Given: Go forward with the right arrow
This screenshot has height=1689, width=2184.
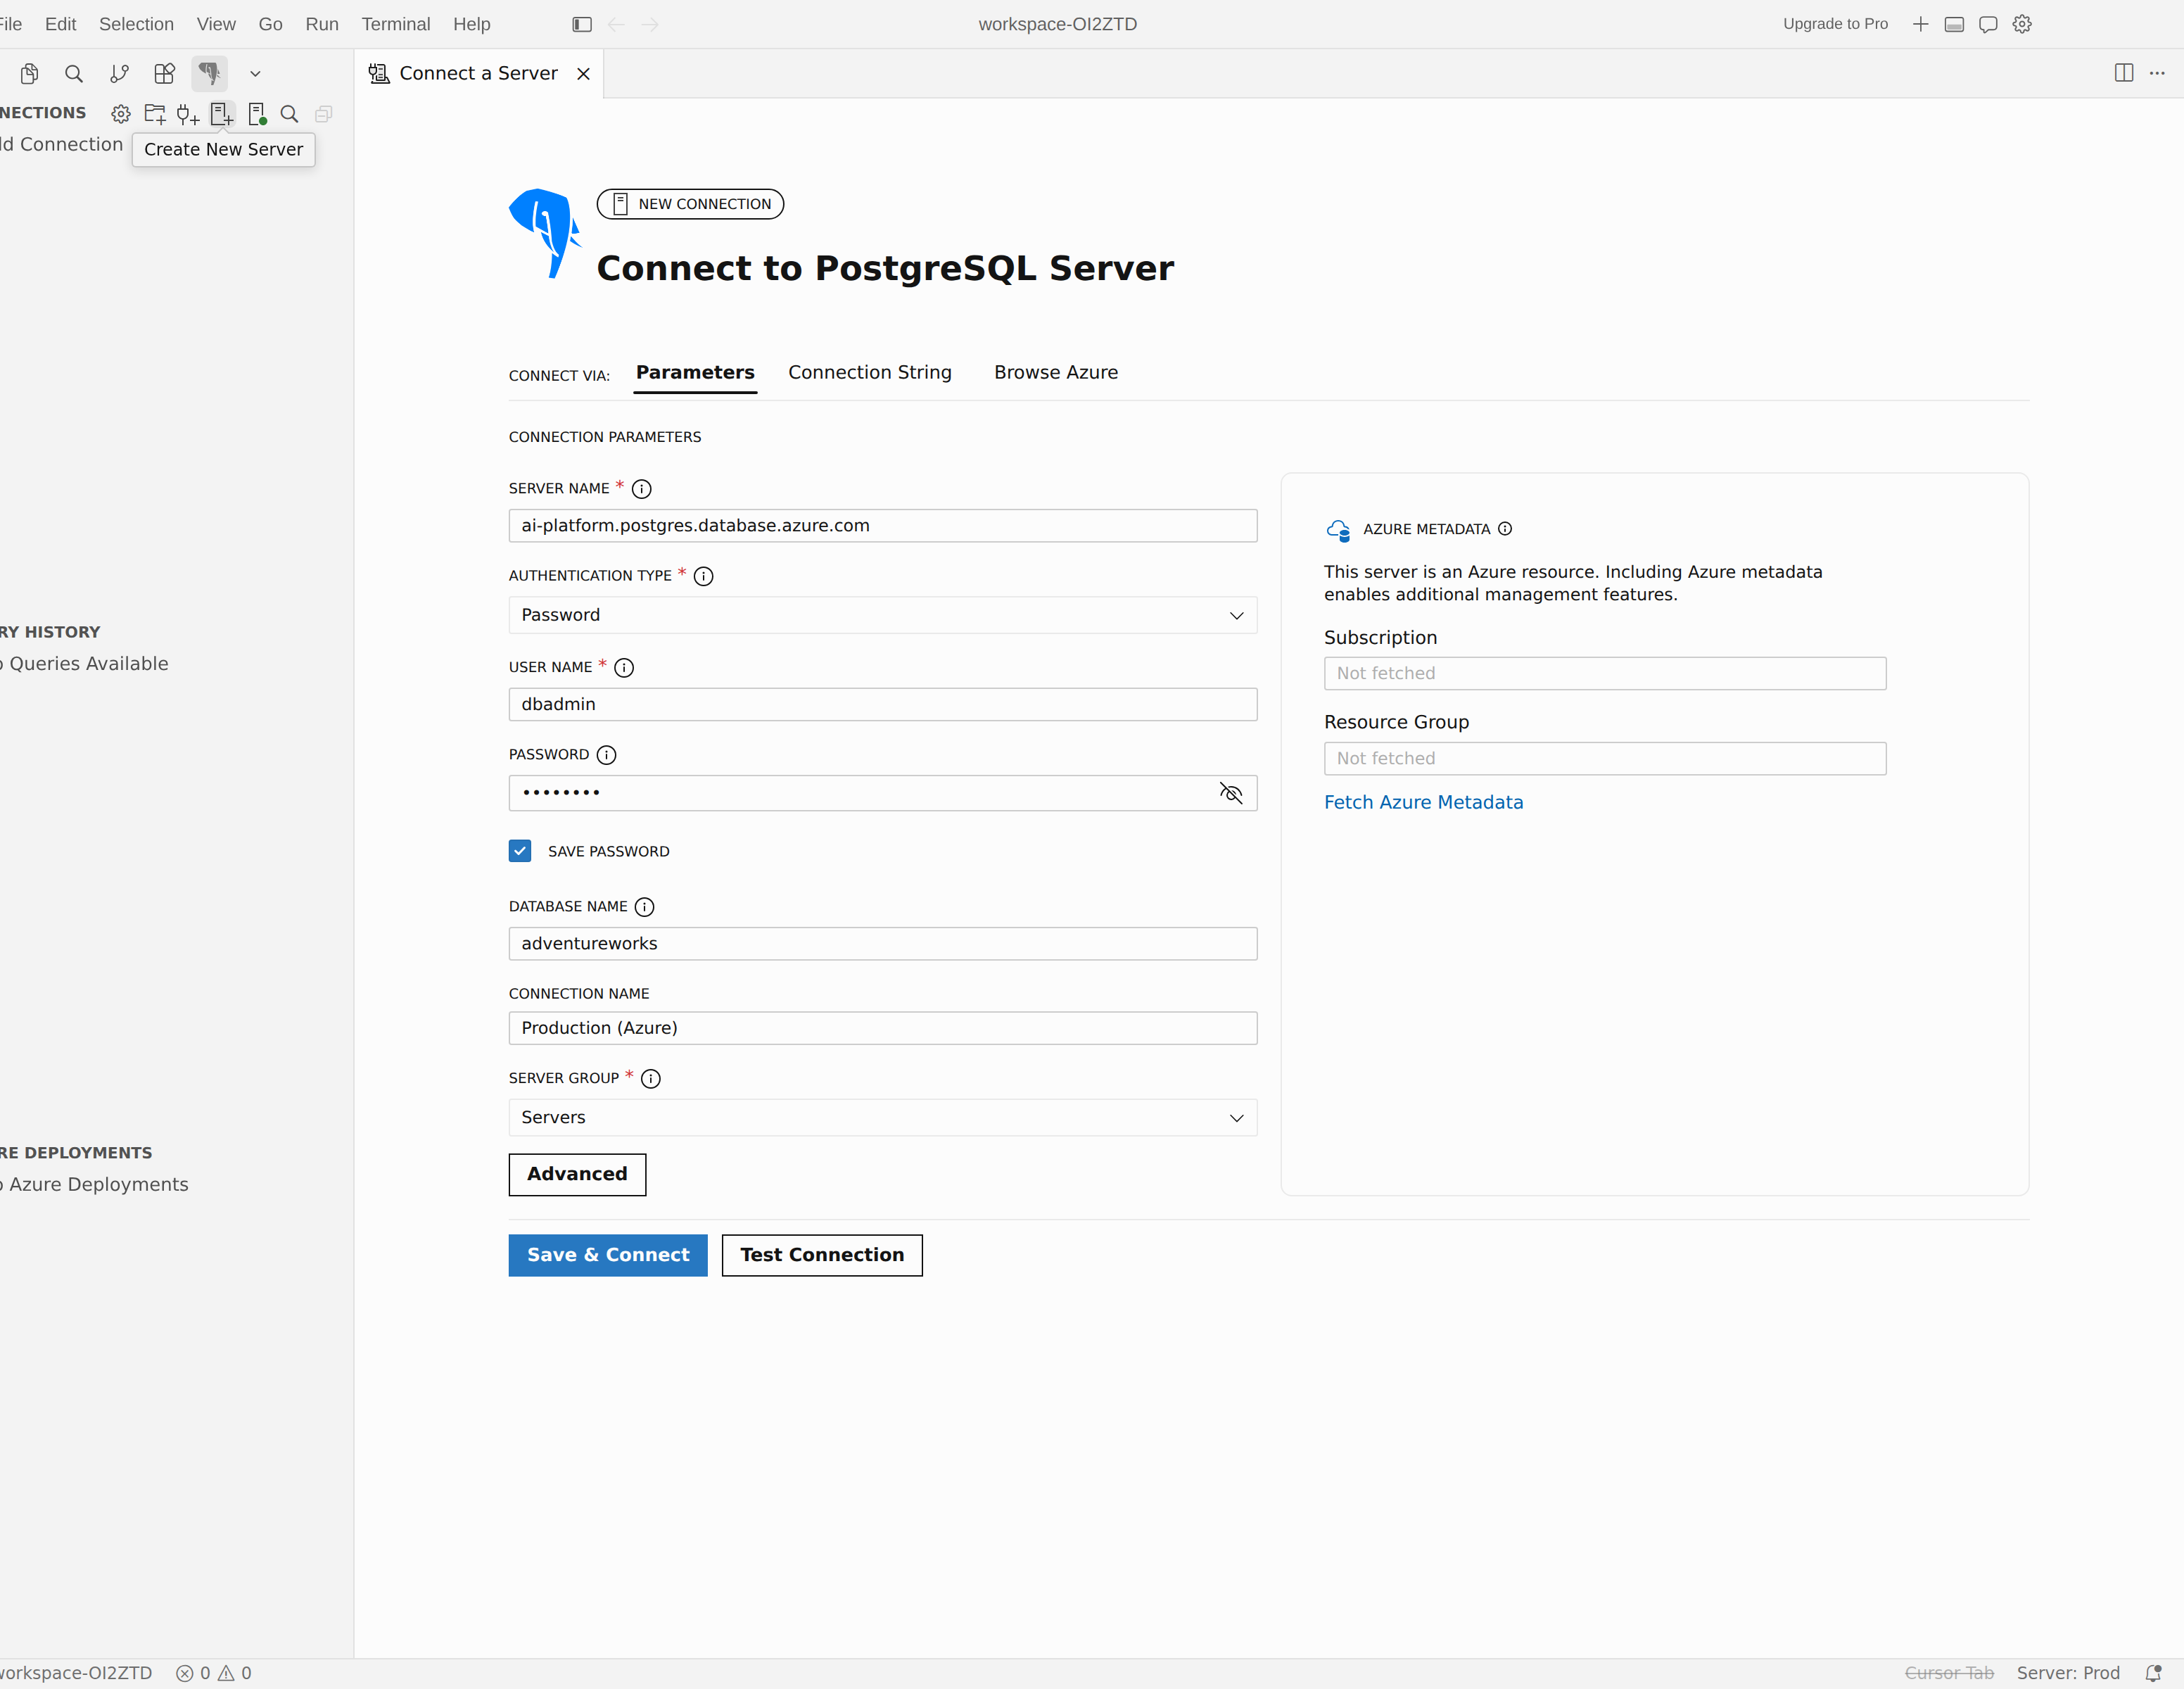Looking at the screenshot, I should point(650,24).
